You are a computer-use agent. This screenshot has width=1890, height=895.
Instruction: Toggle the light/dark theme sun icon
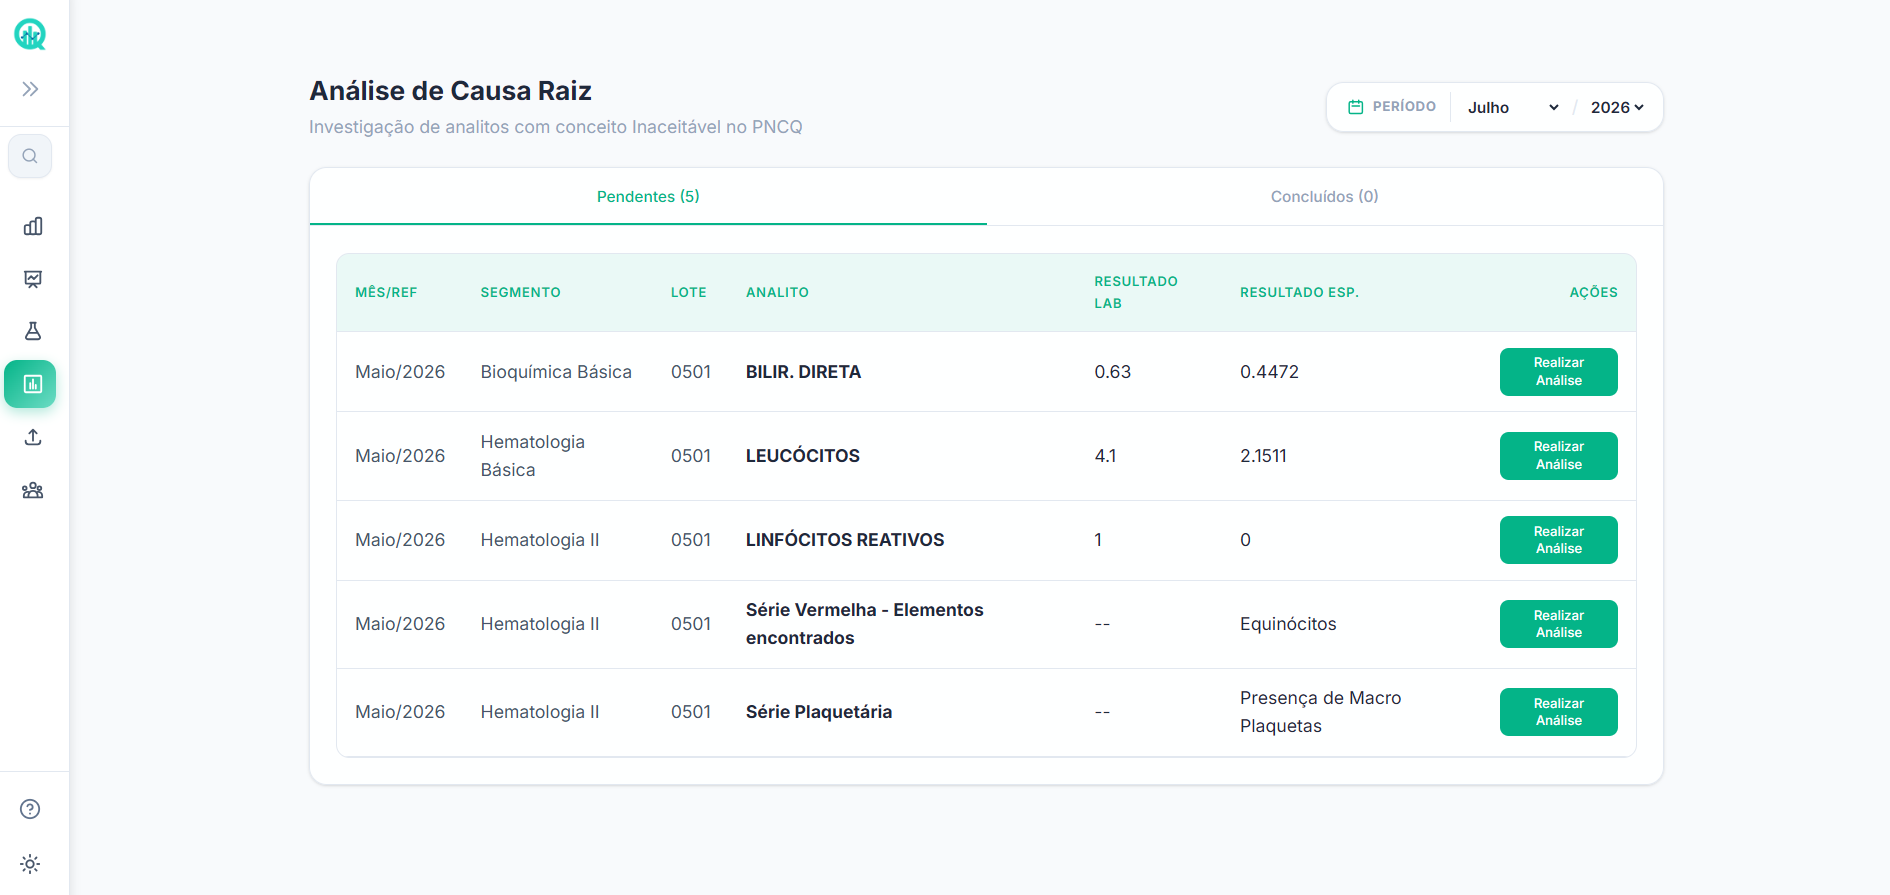coord(30,864)
